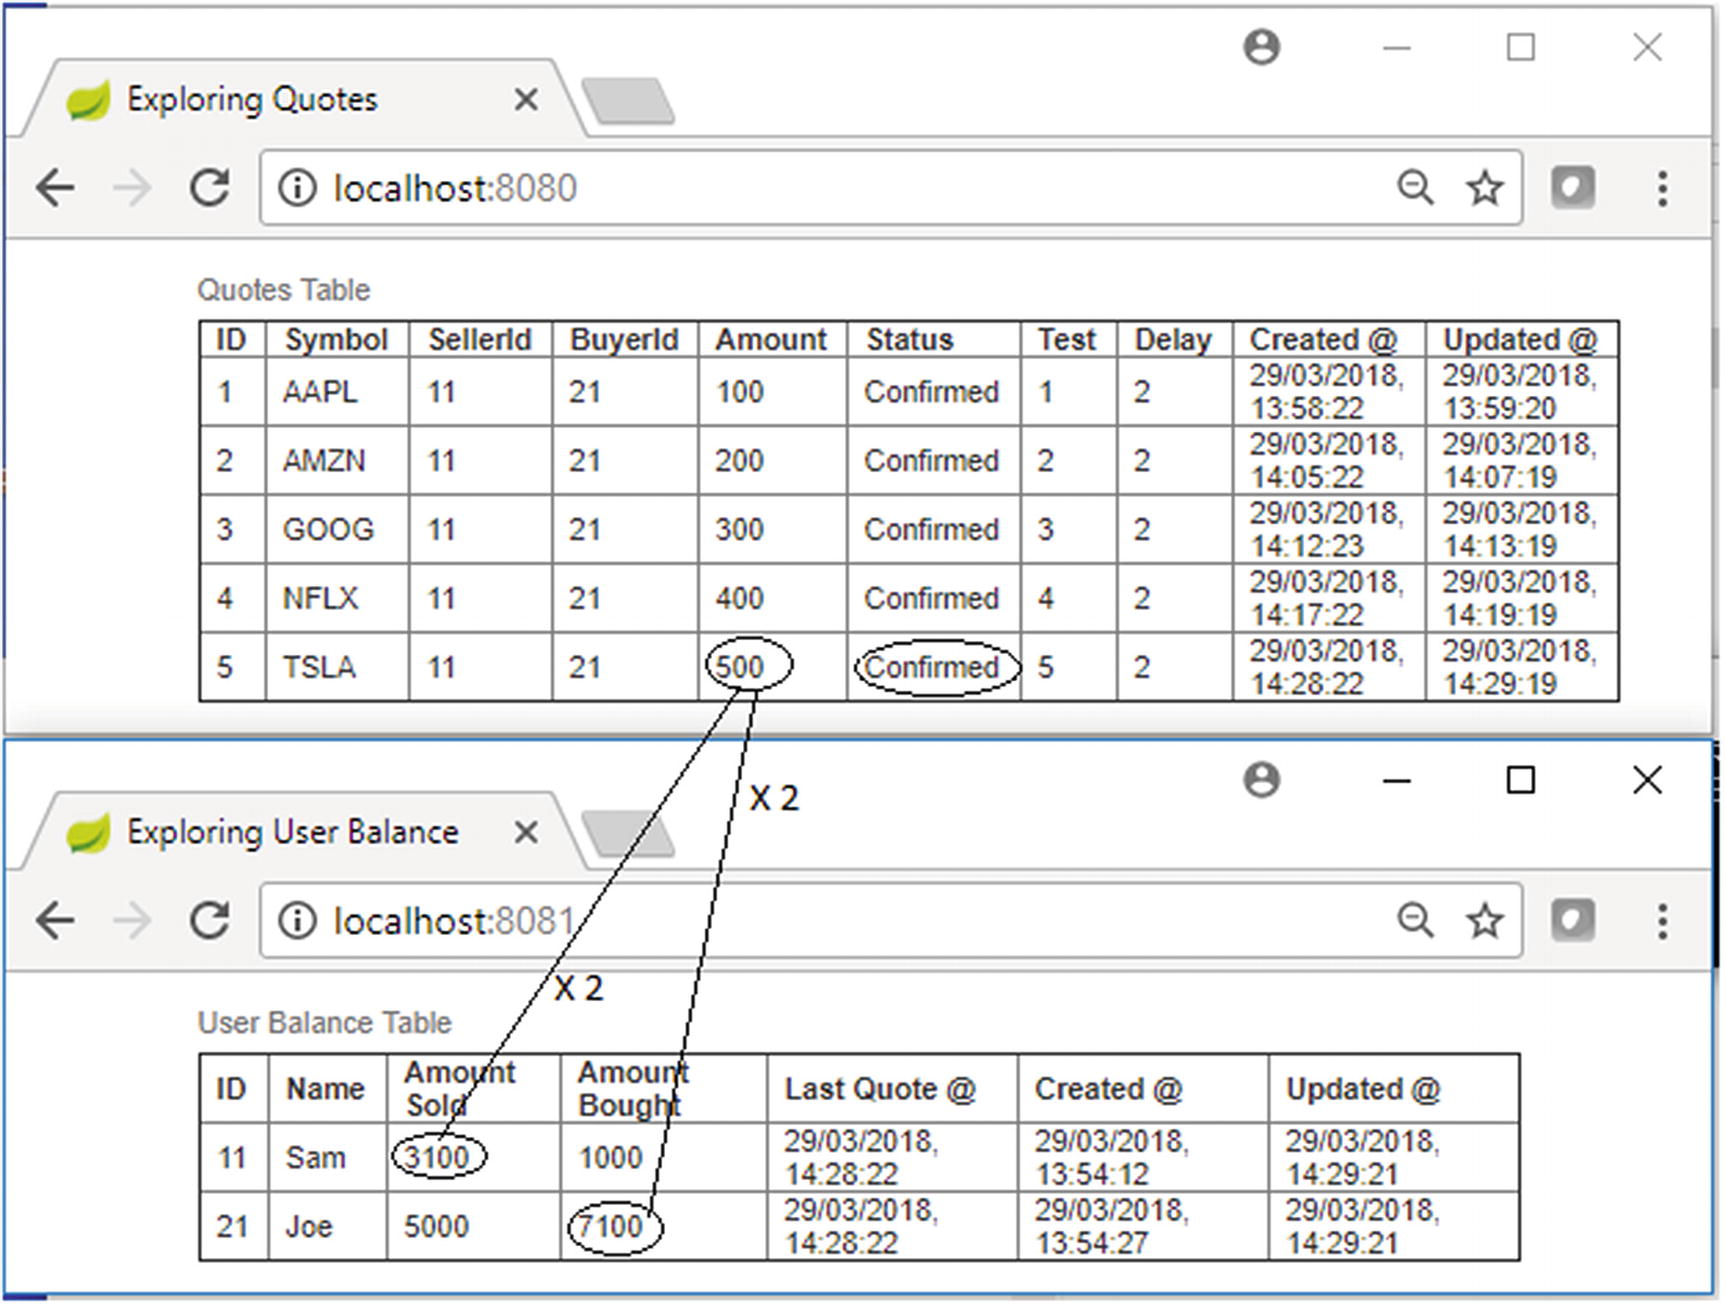
Task: Maximize the Exploring User Balance window
Action: click(1521, 780)
